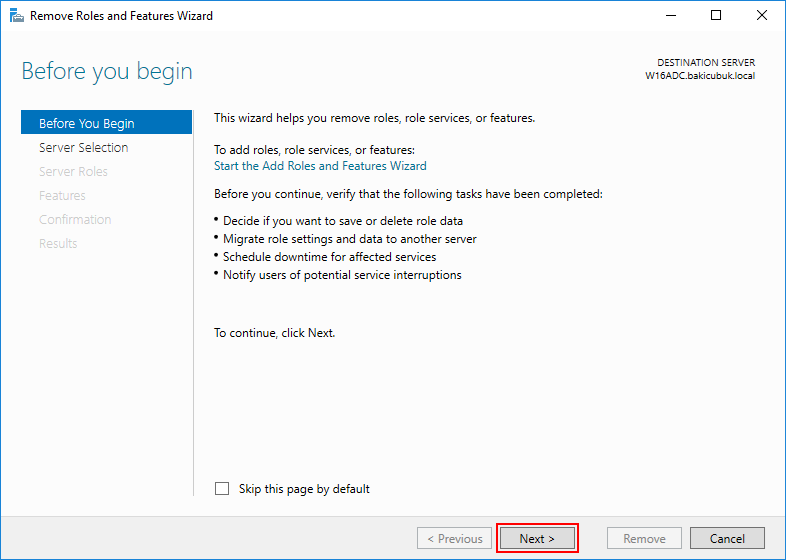Open the Start the Add Roles and Features Wizard link
The image size is (786, 560).
[320, 166]
